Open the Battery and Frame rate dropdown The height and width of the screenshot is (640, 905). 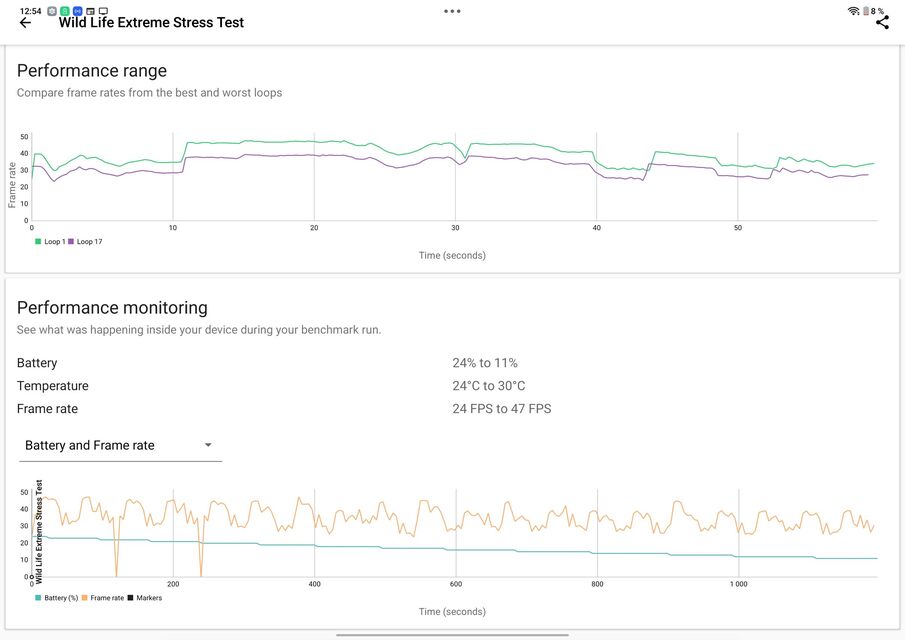click(90, 445)
